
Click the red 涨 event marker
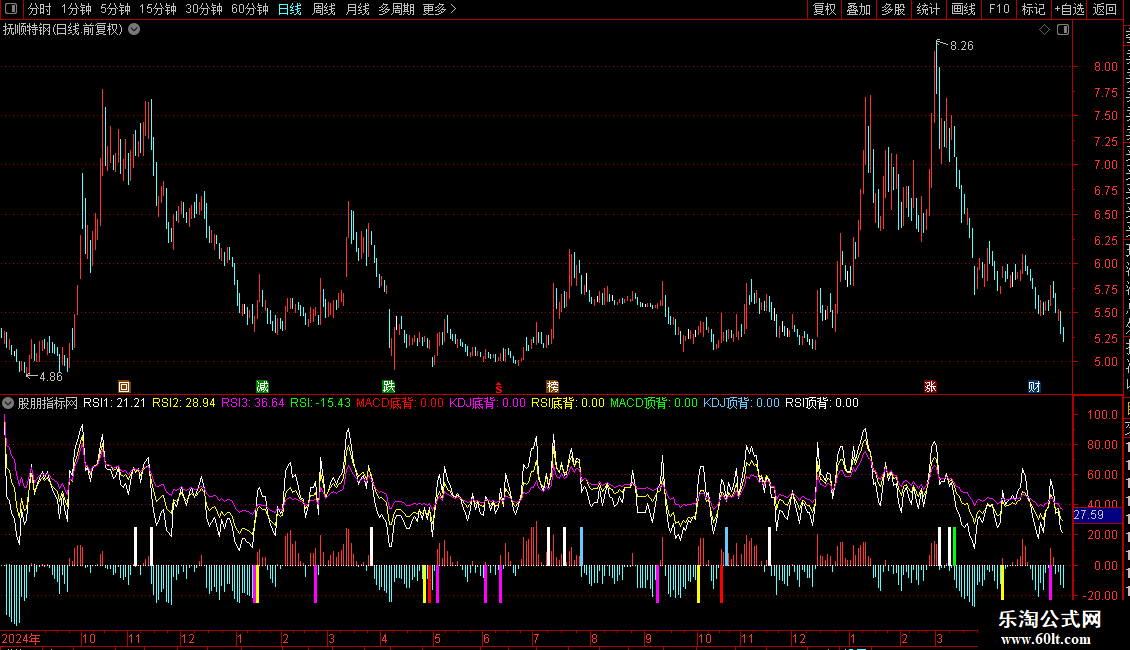point(930,387)
